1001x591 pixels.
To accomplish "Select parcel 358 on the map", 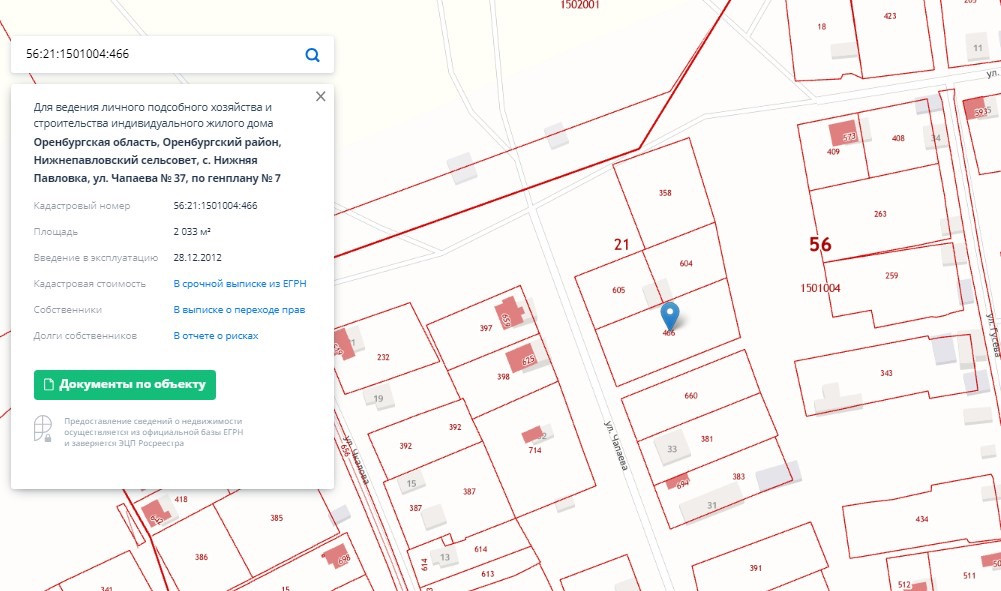I will coord(664,193).
